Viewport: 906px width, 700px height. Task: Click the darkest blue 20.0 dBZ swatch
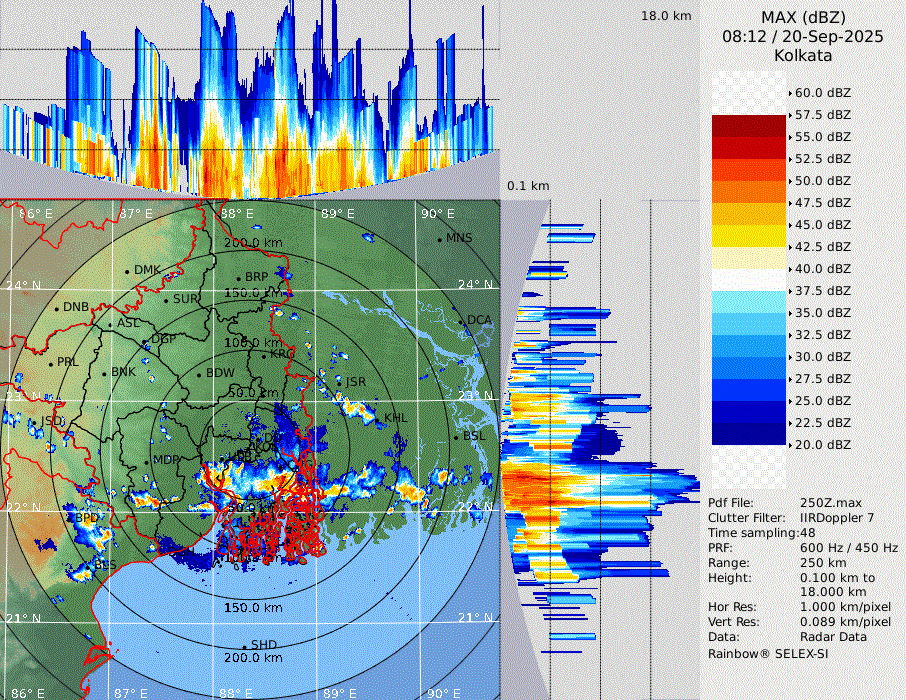[749, 434]
